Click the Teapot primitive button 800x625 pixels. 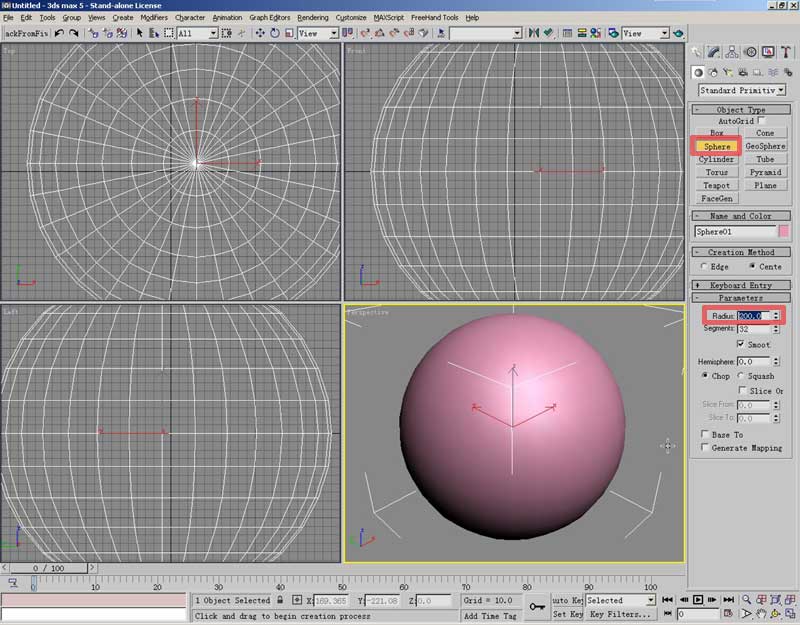pyautogui.click(x=717, y=185)
